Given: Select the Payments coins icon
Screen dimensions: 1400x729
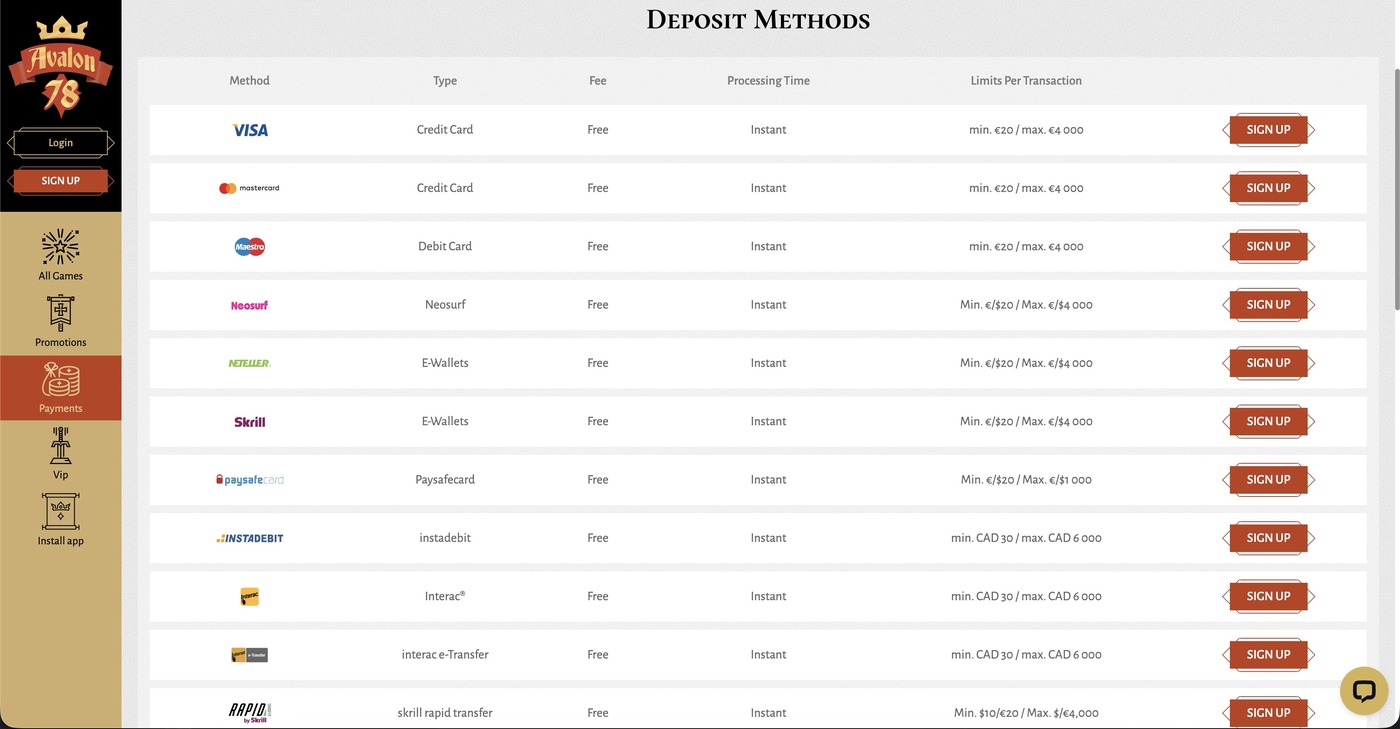Looking at the screenshot, I should click(60, 381).
